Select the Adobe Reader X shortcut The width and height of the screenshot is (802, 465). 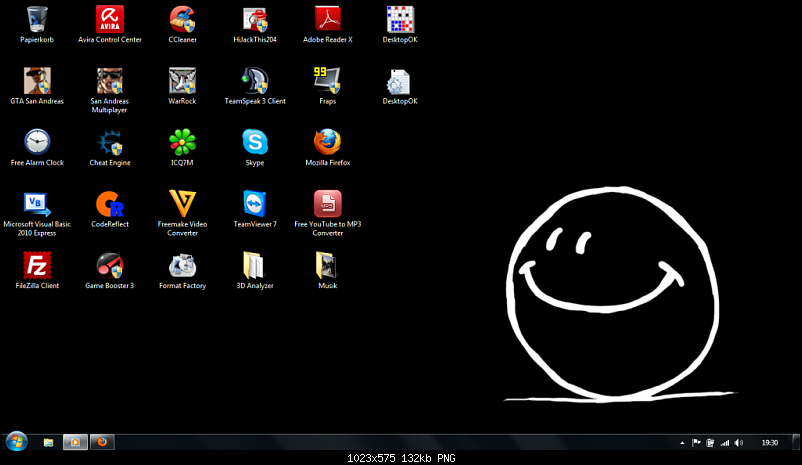pyautogui.click(x=327, y=19)
